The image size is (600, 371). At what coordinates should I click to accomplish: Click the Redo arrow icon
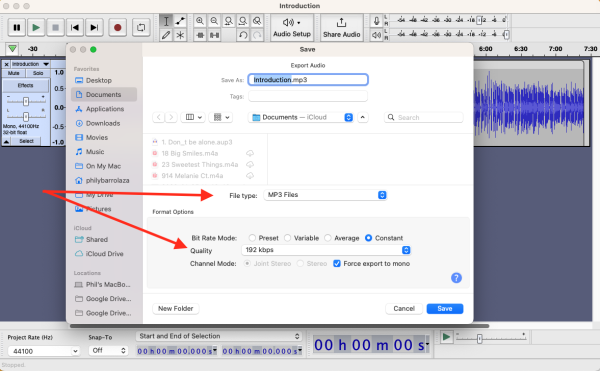click(257, 35)
